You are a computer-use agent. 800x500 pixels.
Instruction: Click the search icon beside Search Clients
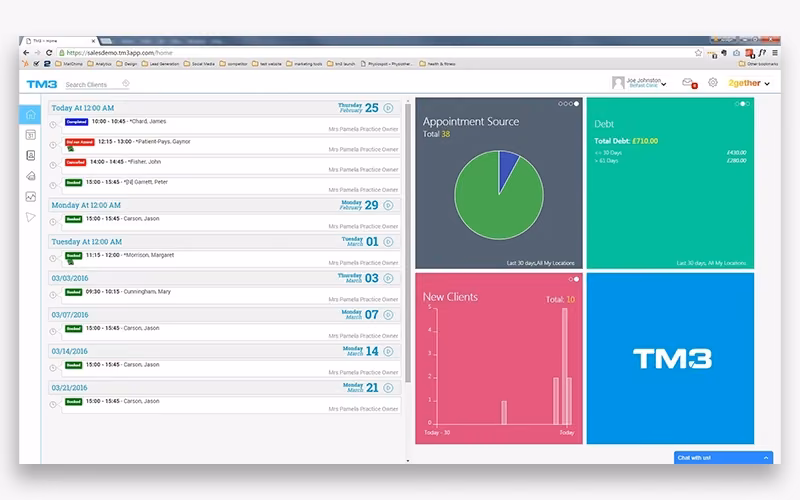point(126,83)
